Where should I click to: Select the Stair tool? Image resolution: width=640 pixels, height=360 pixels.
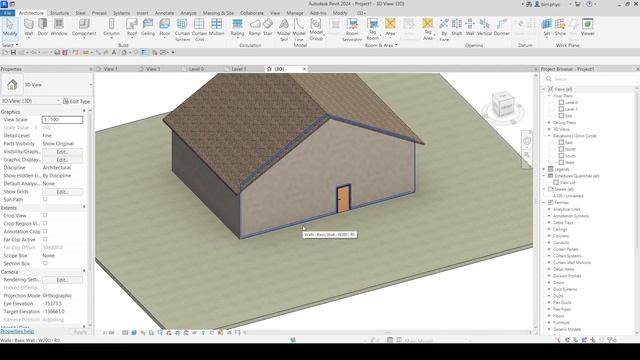click(268, 27)
